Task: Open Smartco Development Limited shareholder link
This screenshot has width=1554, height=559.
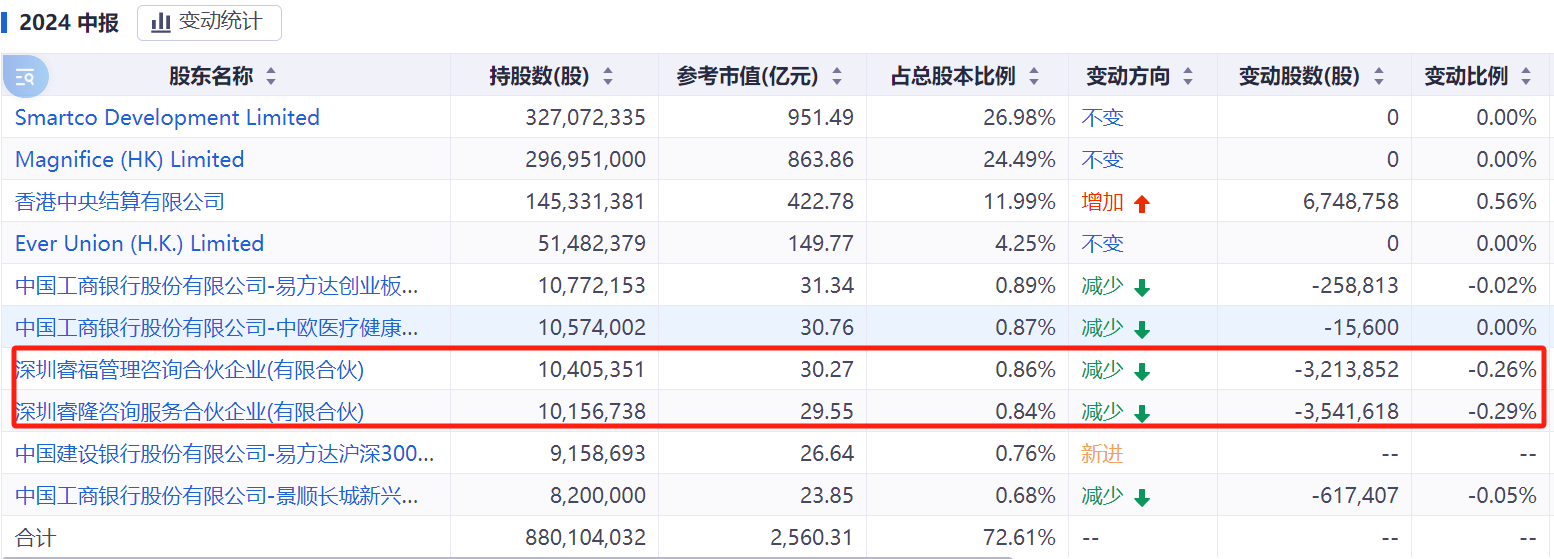Action: click(x=167, y=117)
